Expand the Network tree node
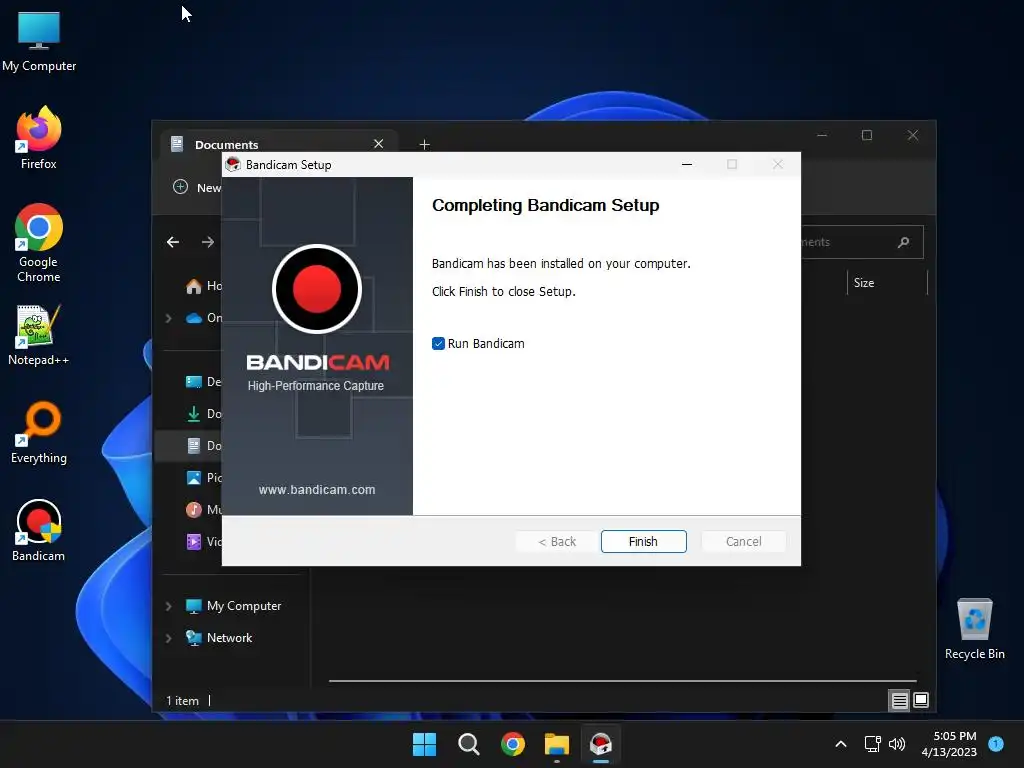The width and height of the screenshot is (1024, 768). coord(168,638)
